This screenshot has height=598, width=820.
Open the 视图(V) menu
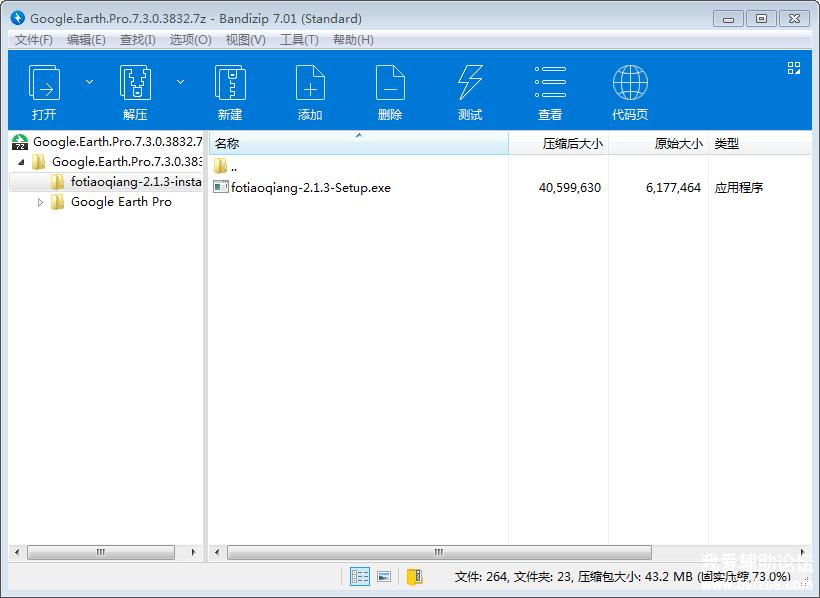pos(245,40)
